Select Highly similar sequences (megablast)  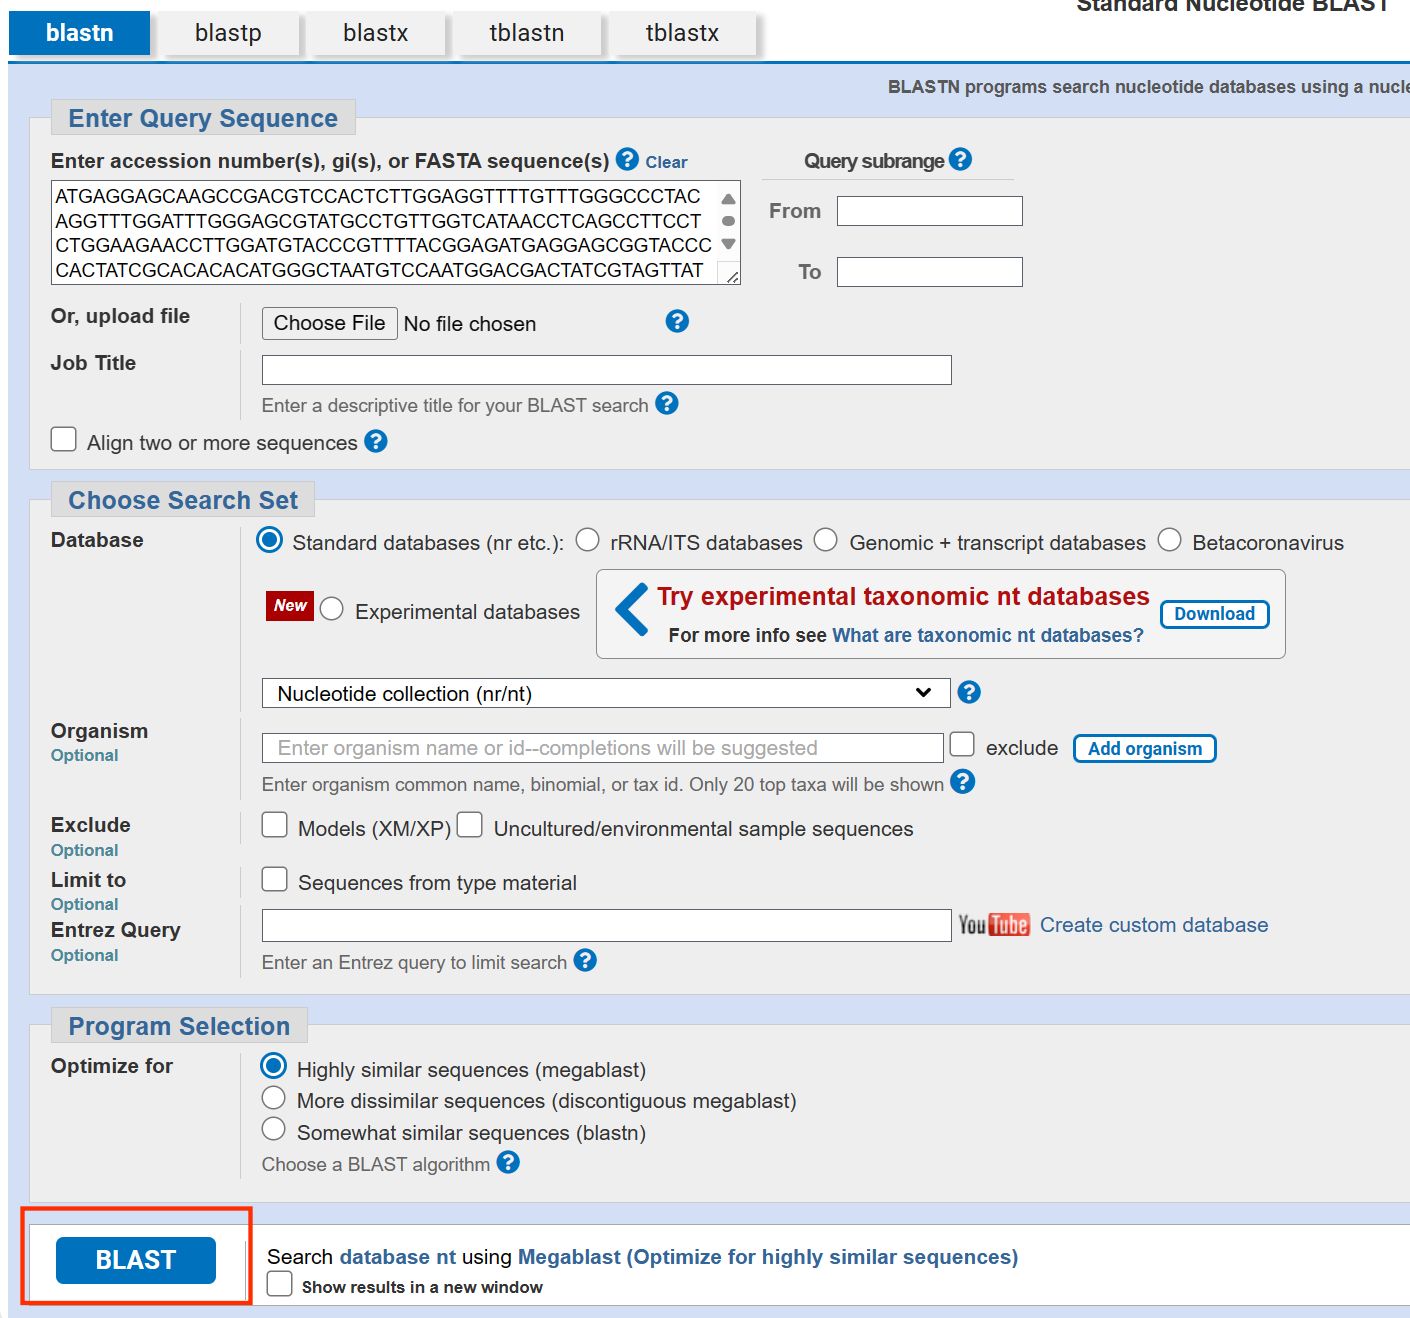(273, 1066)
